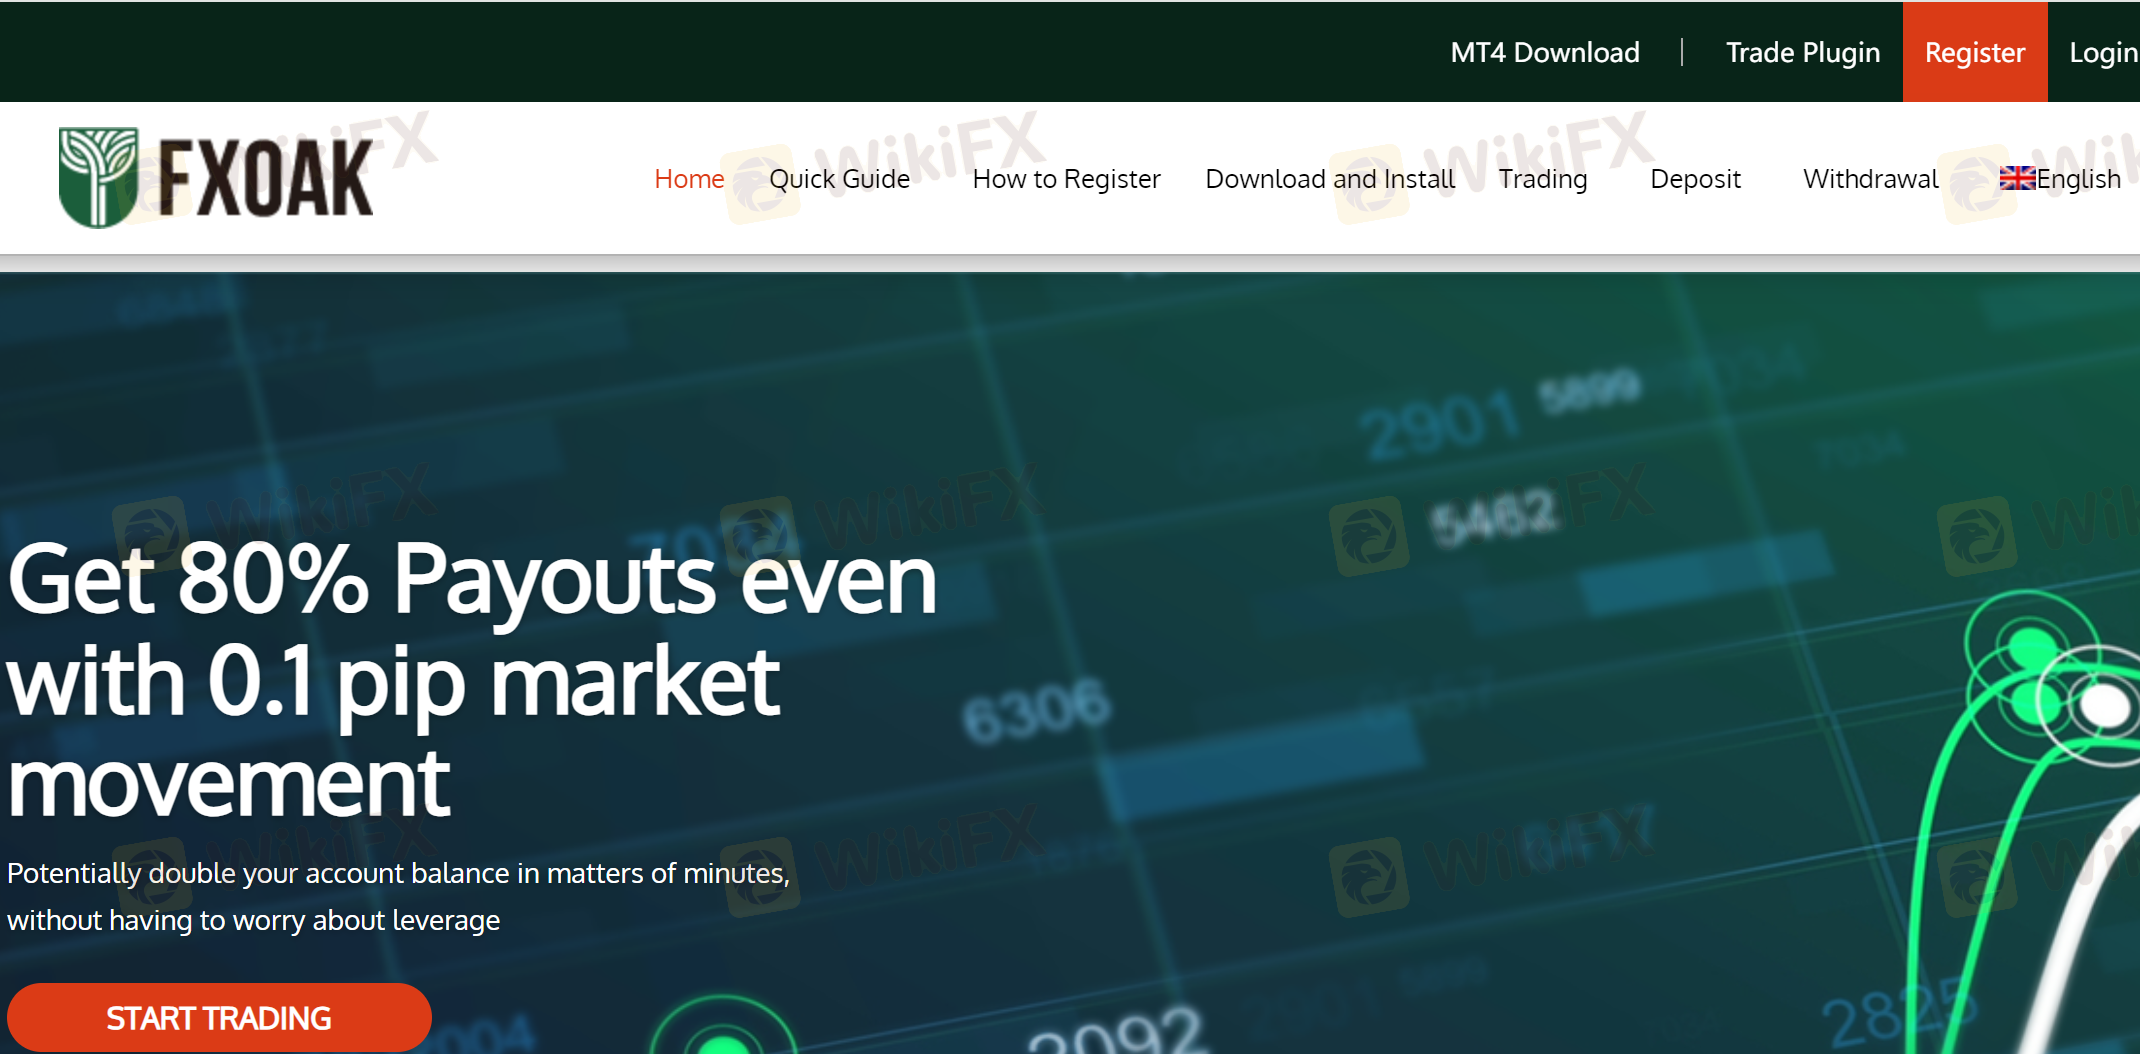Click the 'Get 80% Payouts' headline
This screenshot has height=1054, width=2140.
472,679
